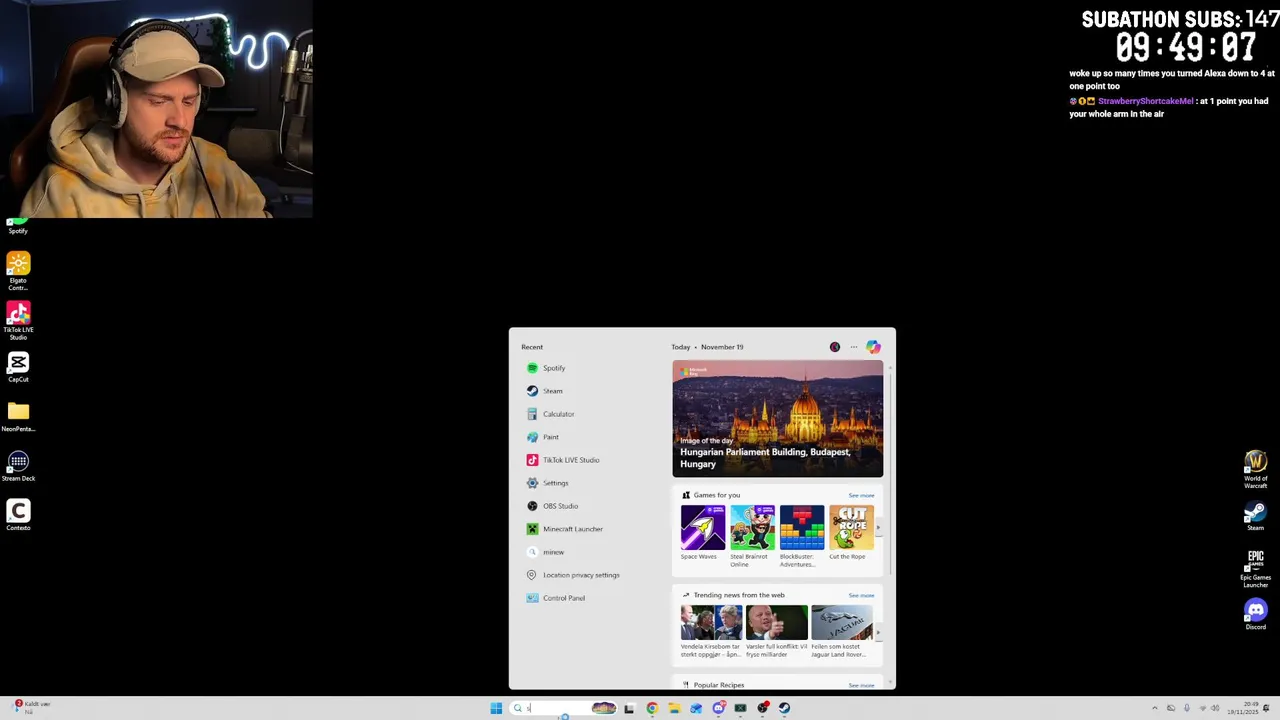
Task: Select World of Warcraft desktop shortcut
Action: pyautogui.click(x=1256, y=469)
